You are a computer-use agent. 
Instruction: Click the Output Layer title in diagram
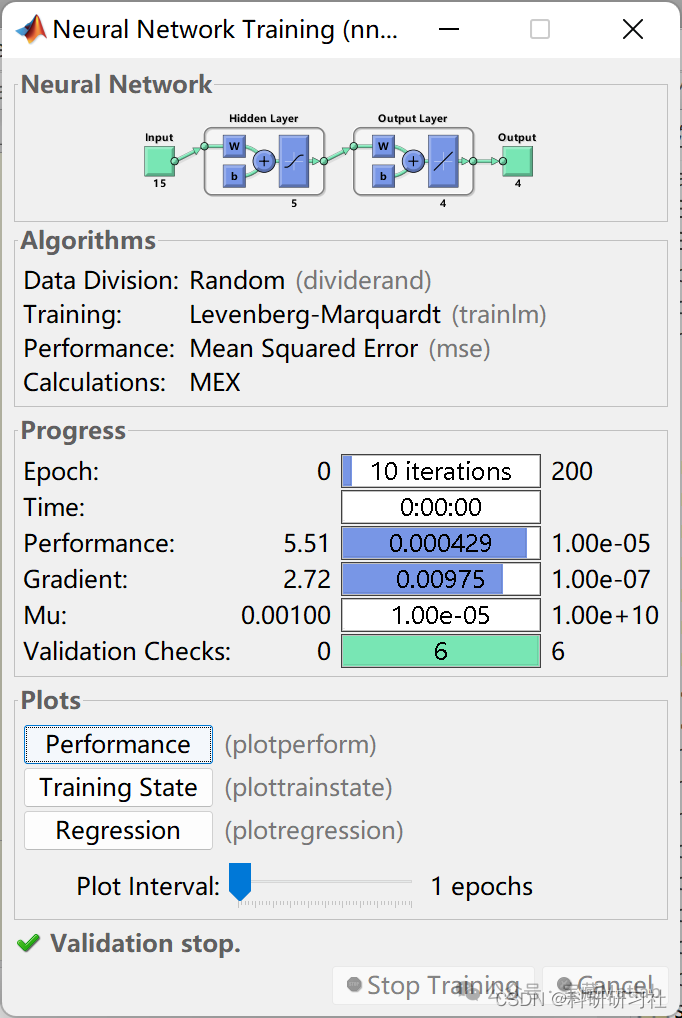point(412,118)
